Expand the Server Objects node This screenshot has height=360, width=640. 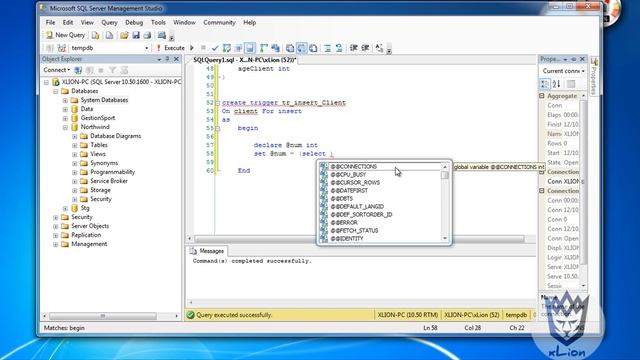56,226
